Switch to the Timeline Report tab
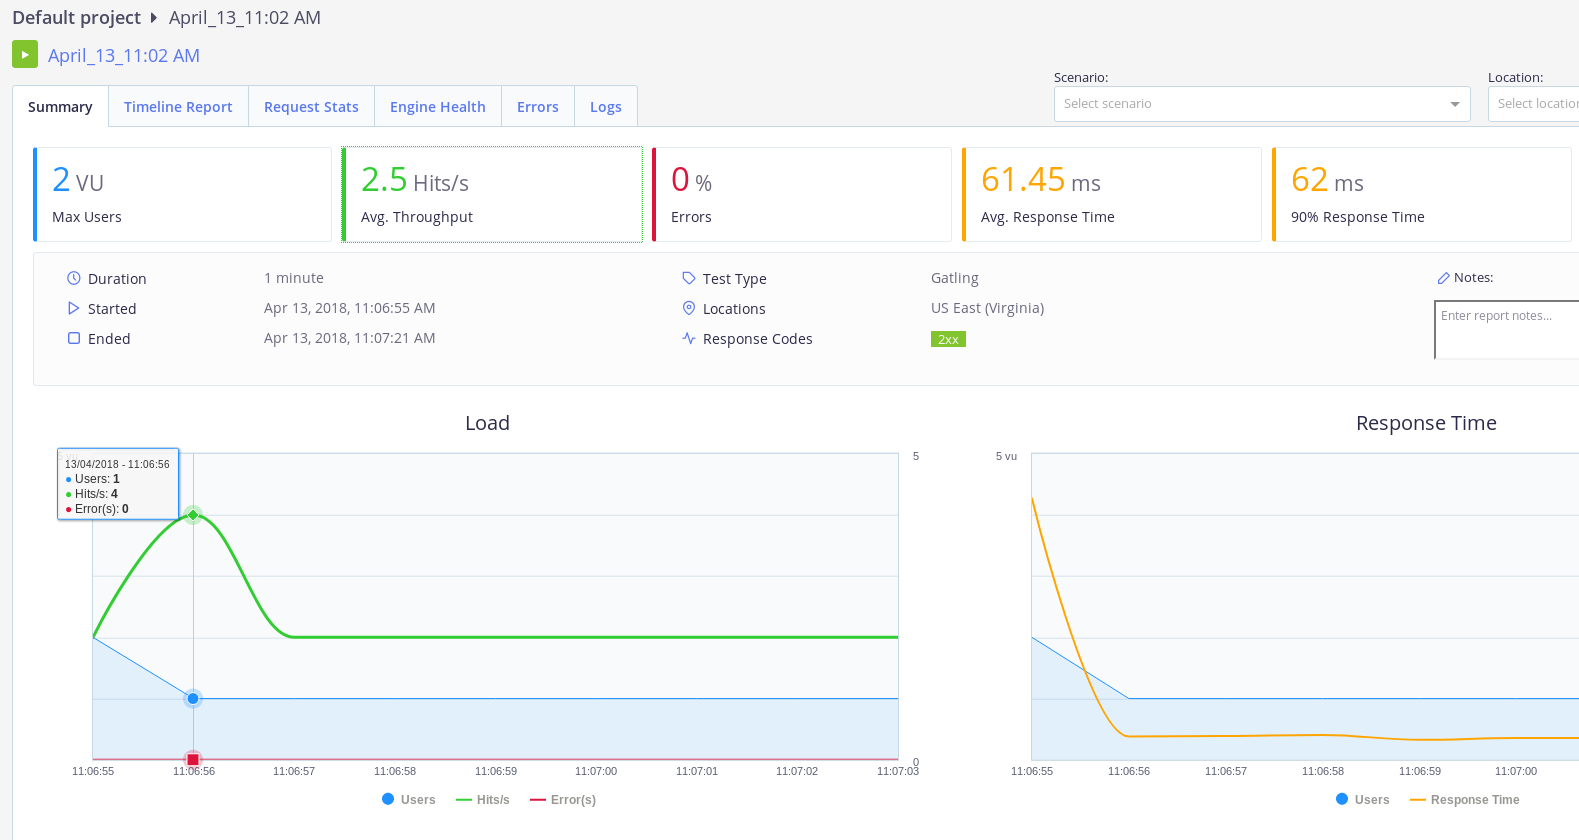Viewport: 1579px width, 840px height. tap(178, 107)
